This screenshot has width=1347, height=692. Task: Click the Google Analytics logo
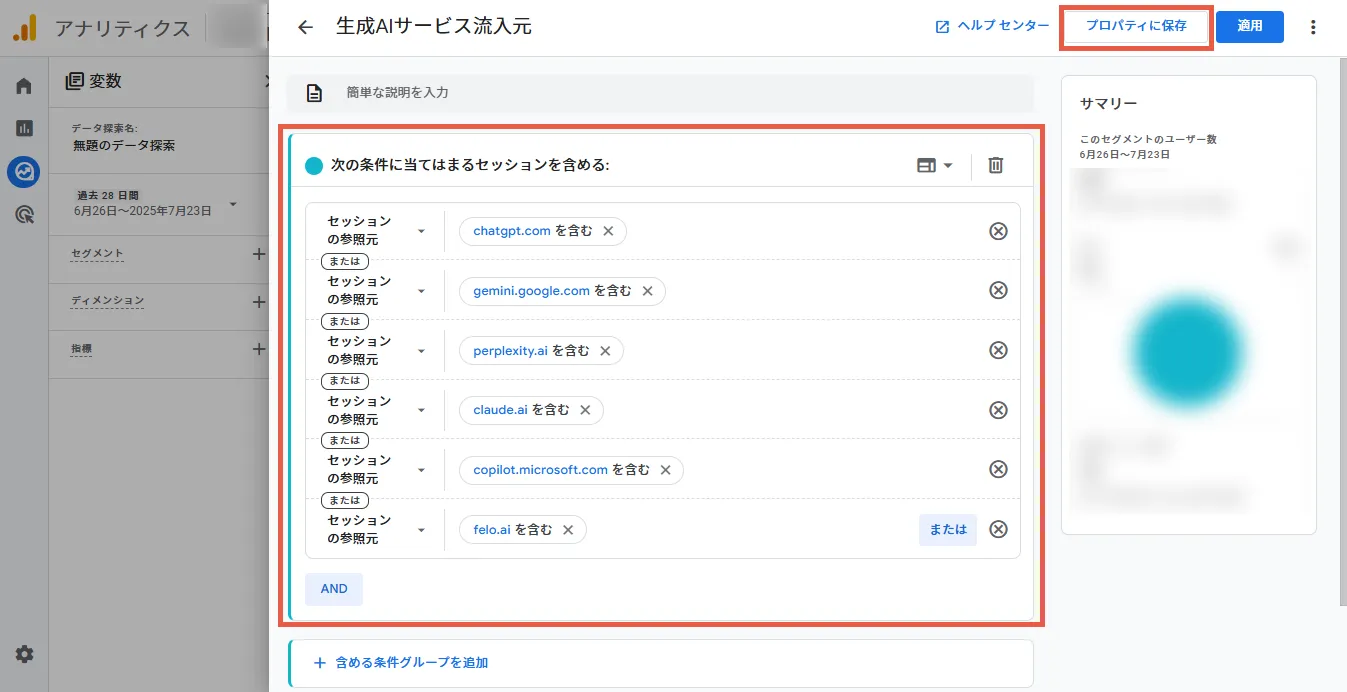tap(25, 28)
